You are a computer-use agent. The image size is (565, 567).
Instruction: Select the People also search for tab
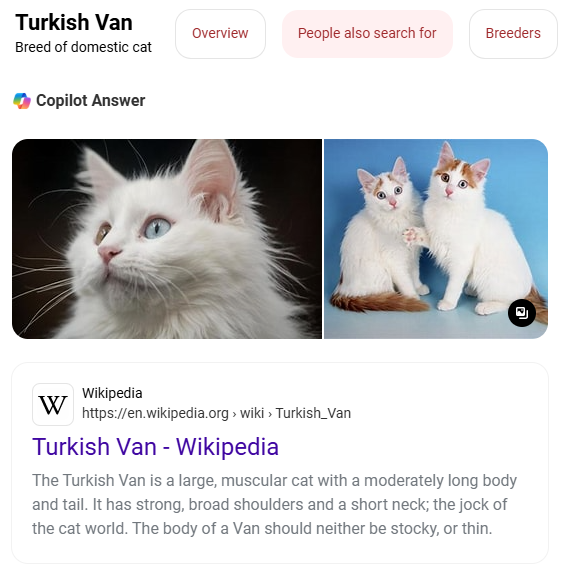(x=367, y=34)
